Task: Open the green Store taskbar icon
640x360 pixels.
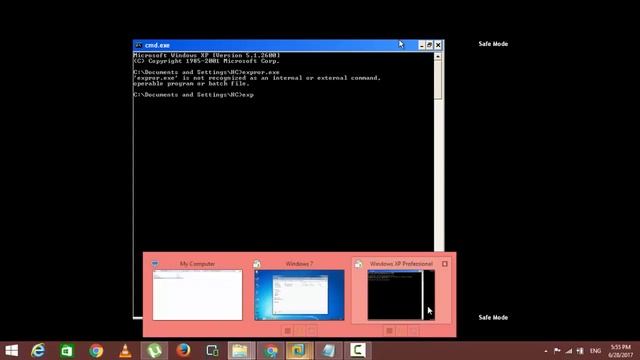Action: point(67,351)
